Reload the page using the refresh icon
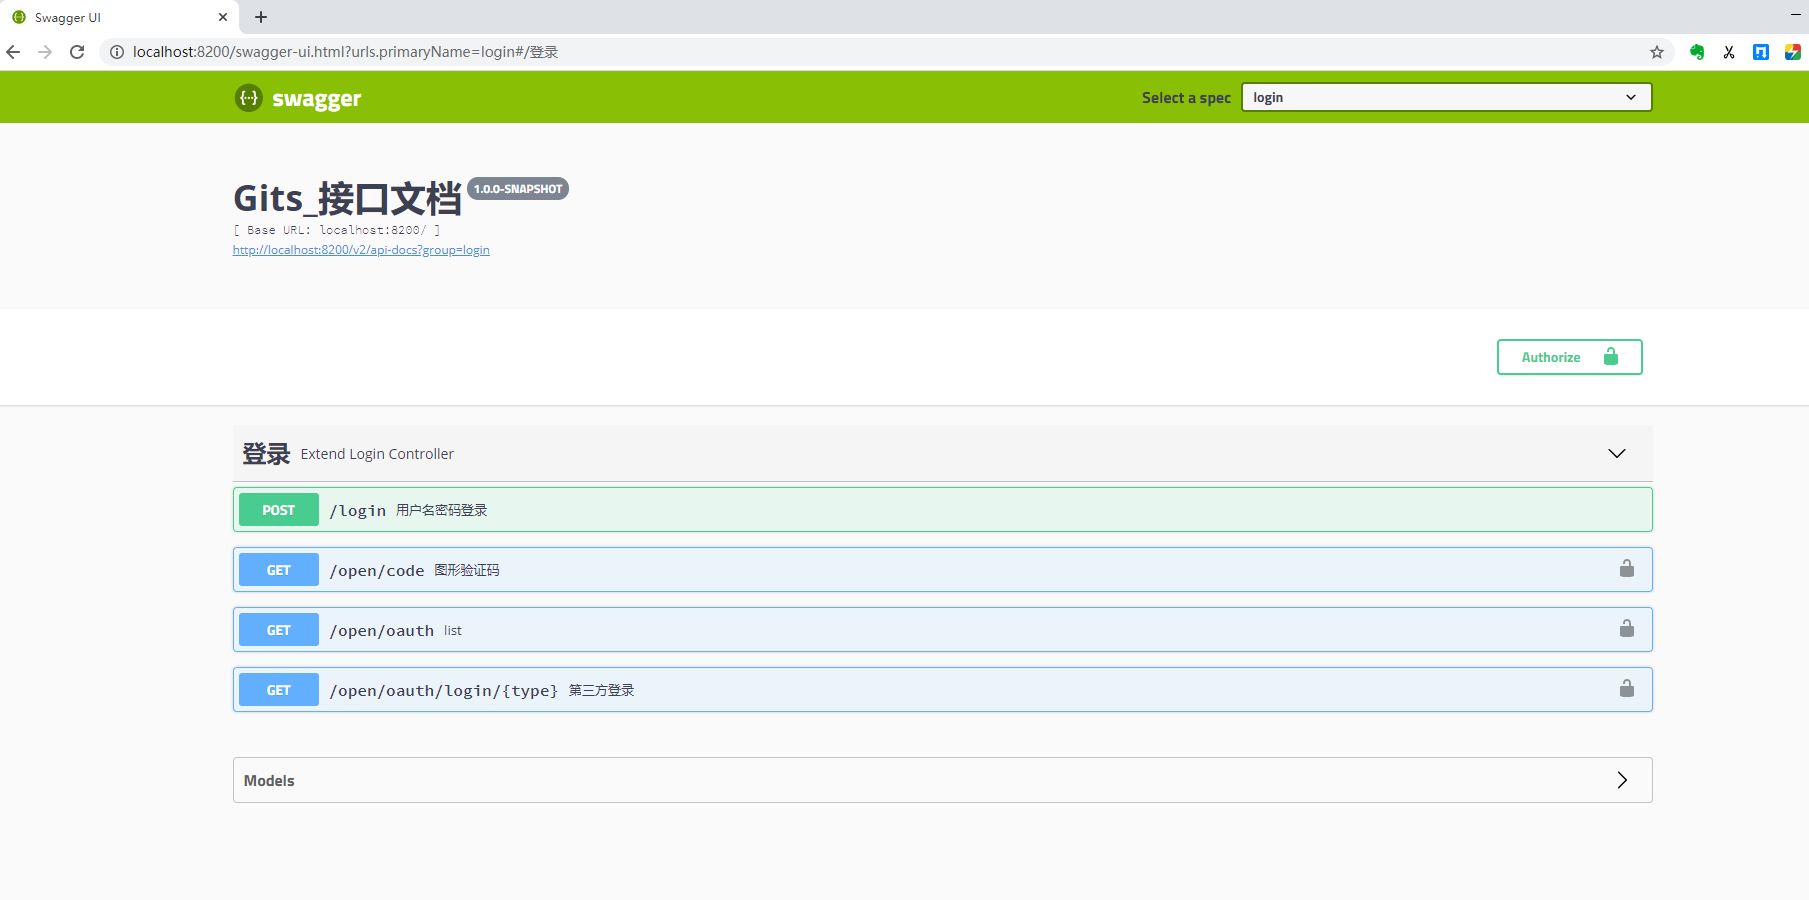 click(x=77, y=52)
